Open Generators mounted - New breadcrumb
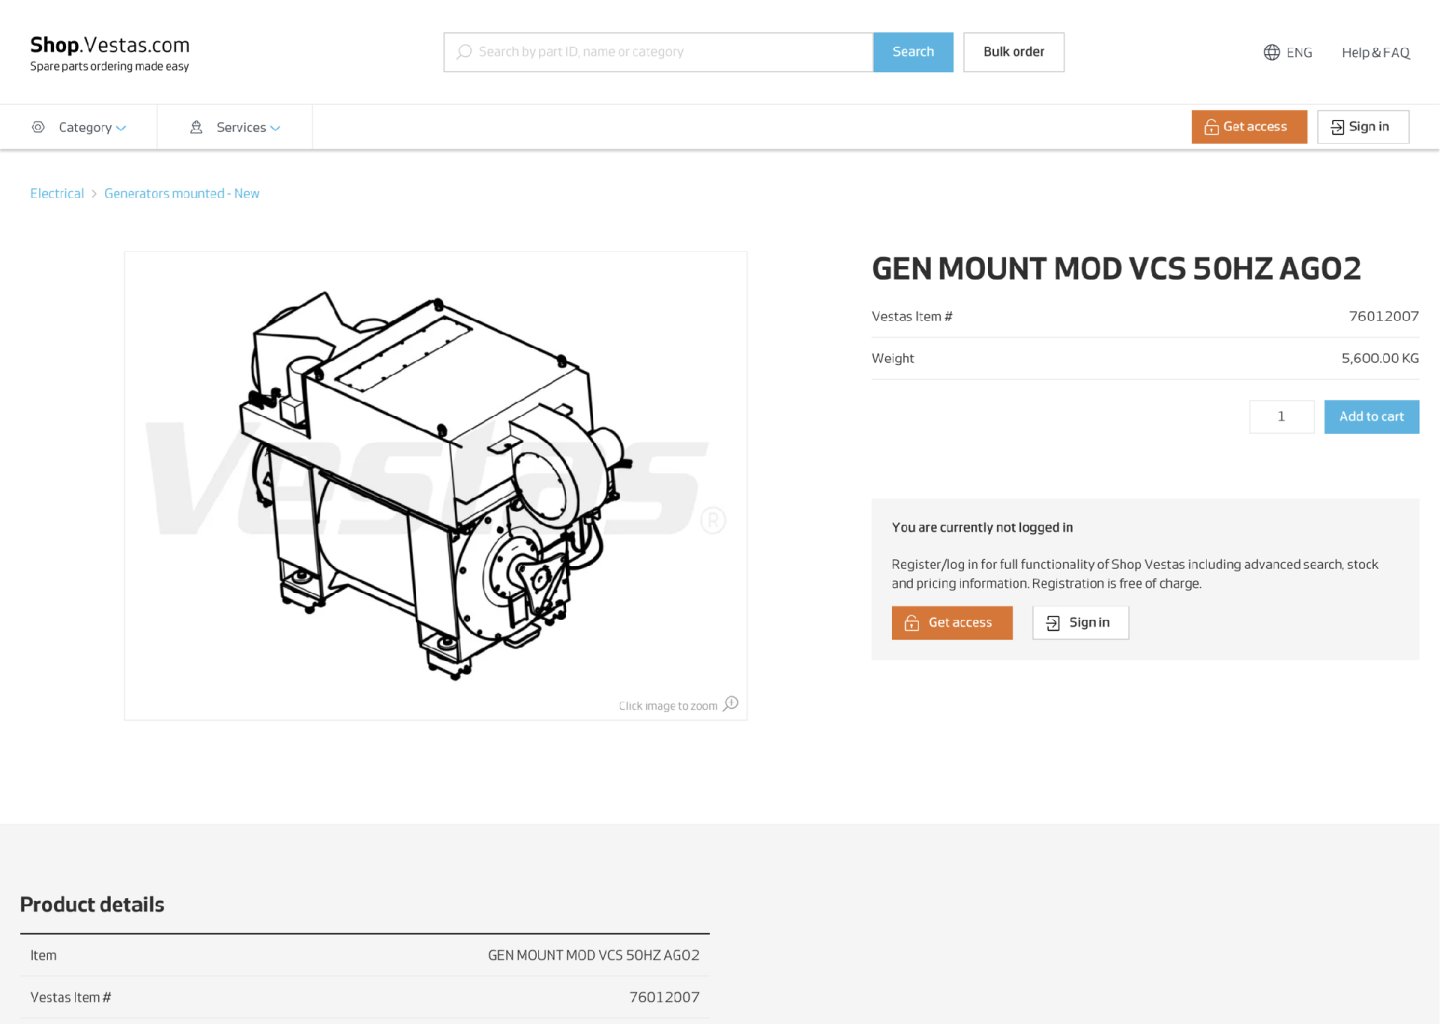 (182, 194)
